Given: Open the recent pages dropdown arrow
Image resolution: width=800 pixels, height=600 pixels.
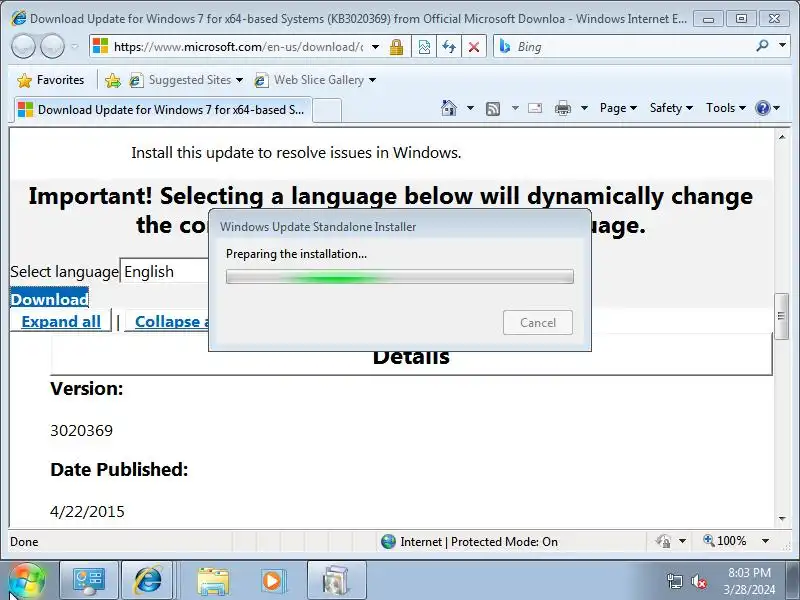Looking at the screenshot, I should [x=74, y=46].
